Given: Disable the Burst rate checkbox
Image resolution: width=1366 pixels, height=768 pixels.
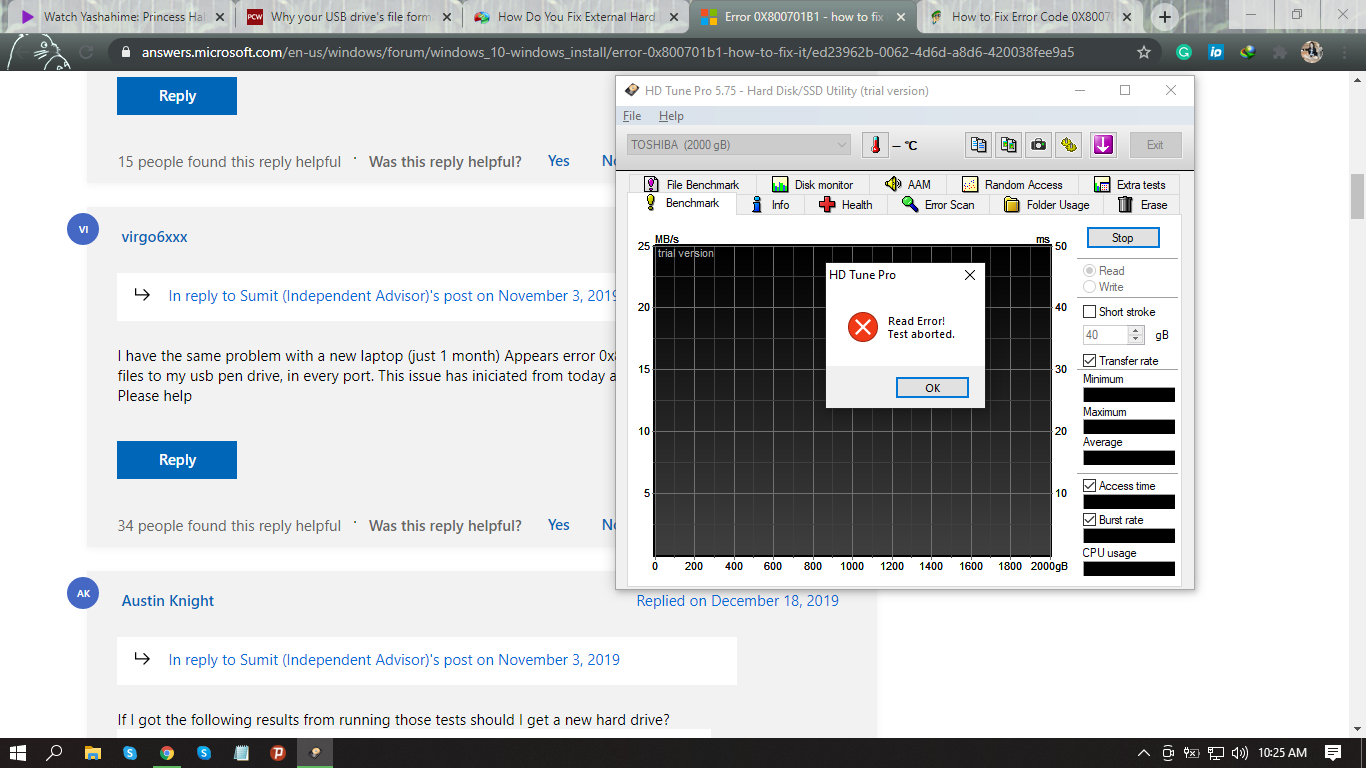Looking at the screenshot, I should 1090,520.
